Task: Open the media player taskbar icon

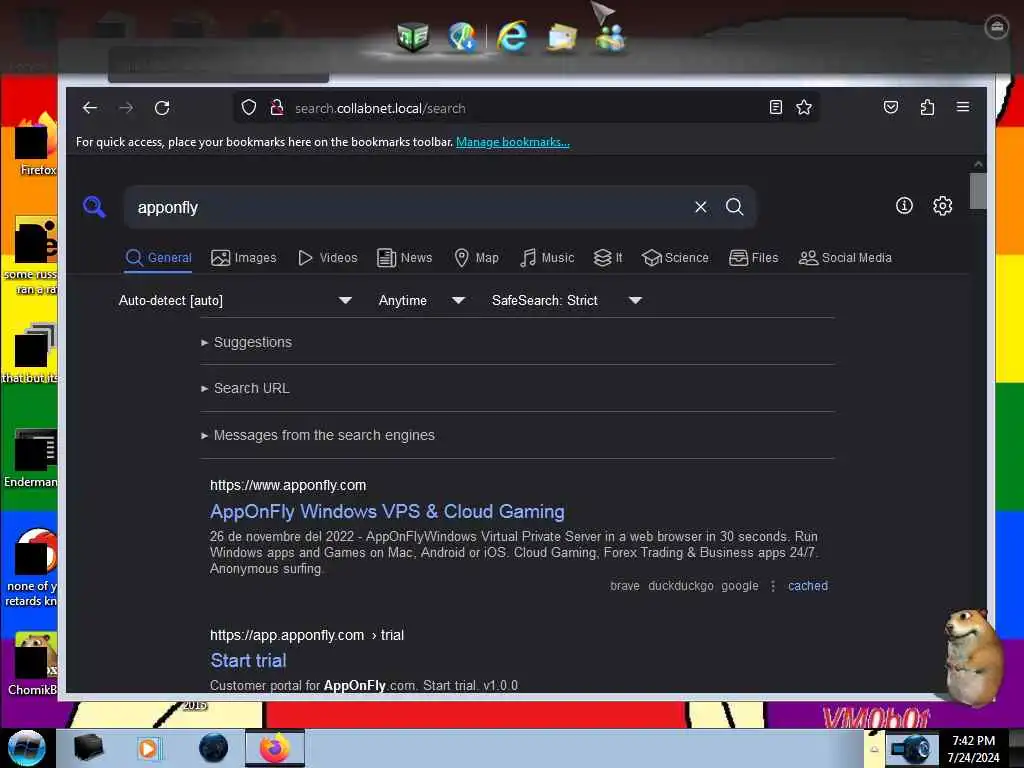Action: pos(148,748)
